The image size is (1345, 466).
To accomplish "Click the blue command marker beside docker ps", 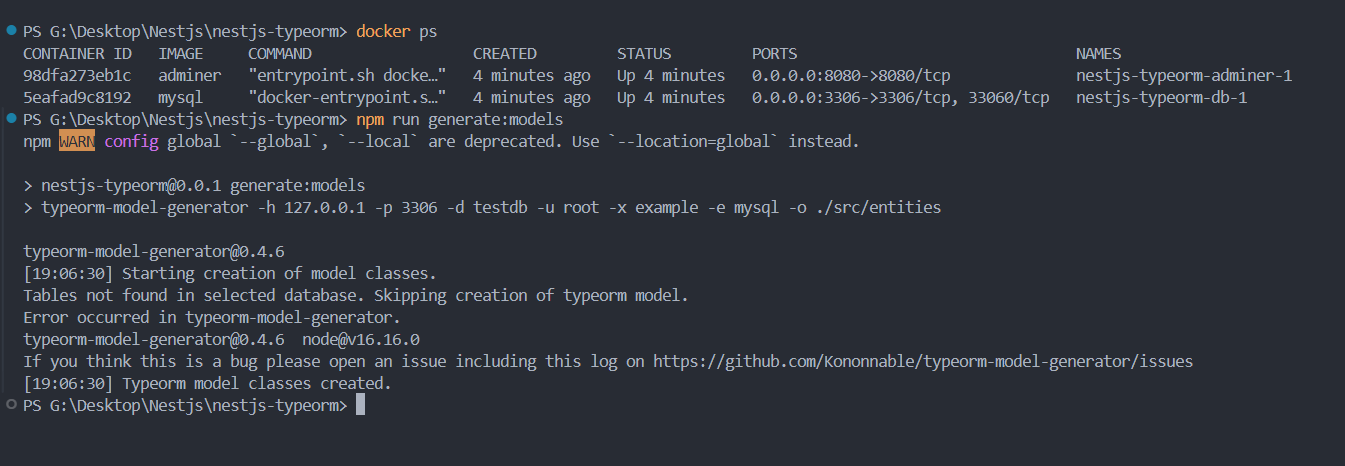I will click(11, 32).
